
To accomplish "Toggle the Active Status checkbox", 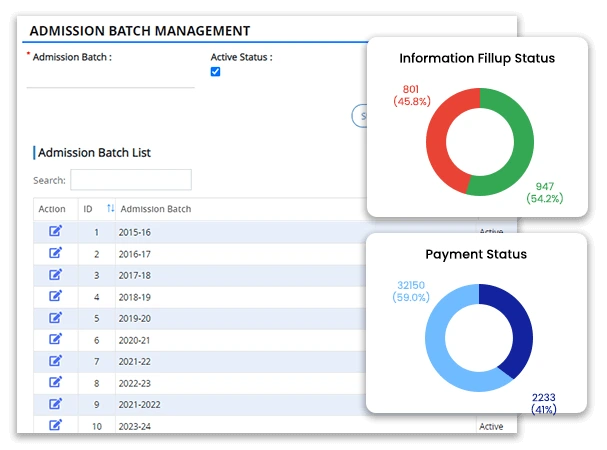I will point(215,72).
